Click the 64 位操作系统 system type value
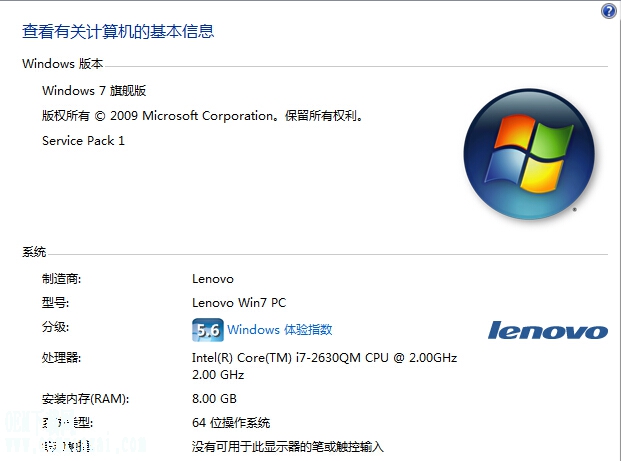Screen dimensions: 621x461 (x=231, y=423)
